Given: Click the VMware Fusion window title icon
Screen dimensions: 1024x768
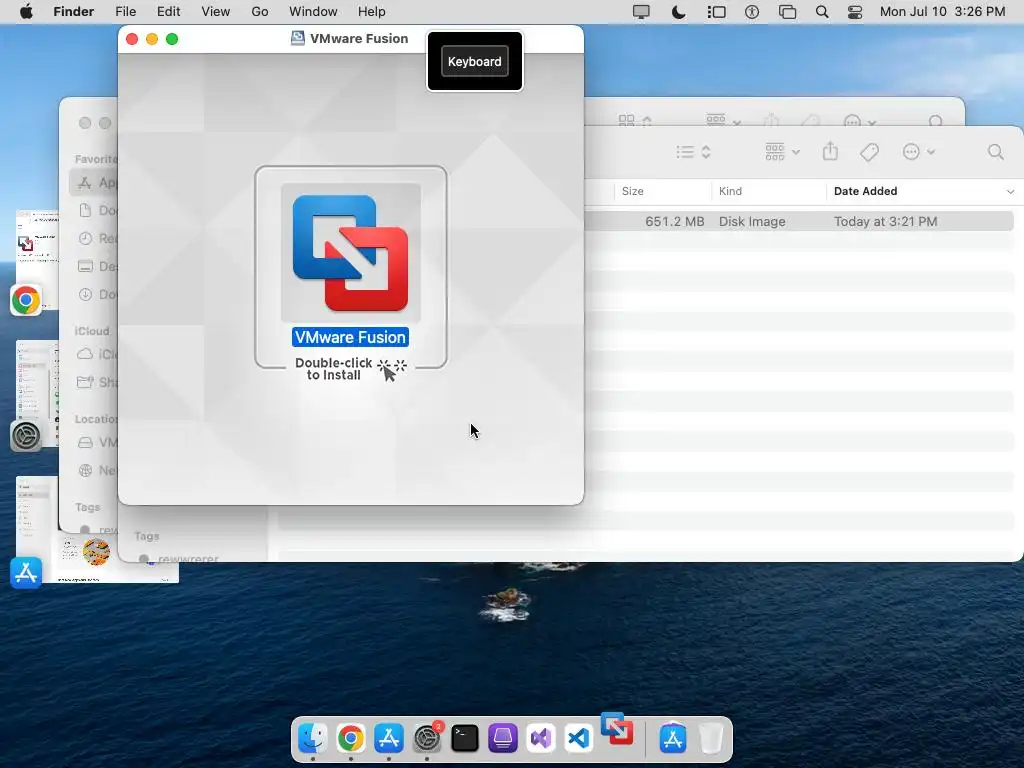Looking at the screenshot, I should coord(298,39).
